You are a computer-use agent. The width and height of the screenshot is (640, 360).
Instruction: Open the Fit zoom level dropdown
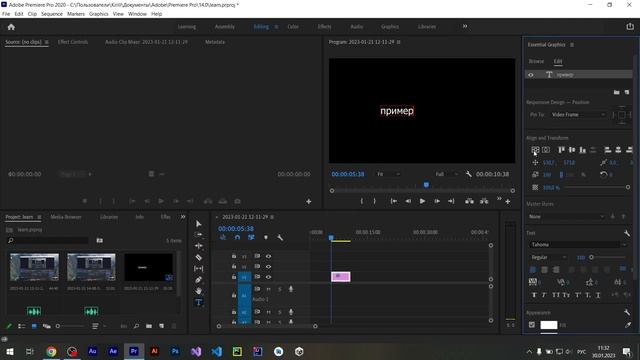[388, 174]
